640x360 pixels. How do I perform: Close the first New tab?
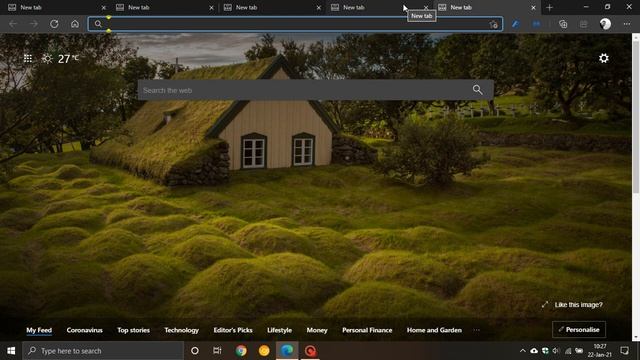tap(103, 7)
